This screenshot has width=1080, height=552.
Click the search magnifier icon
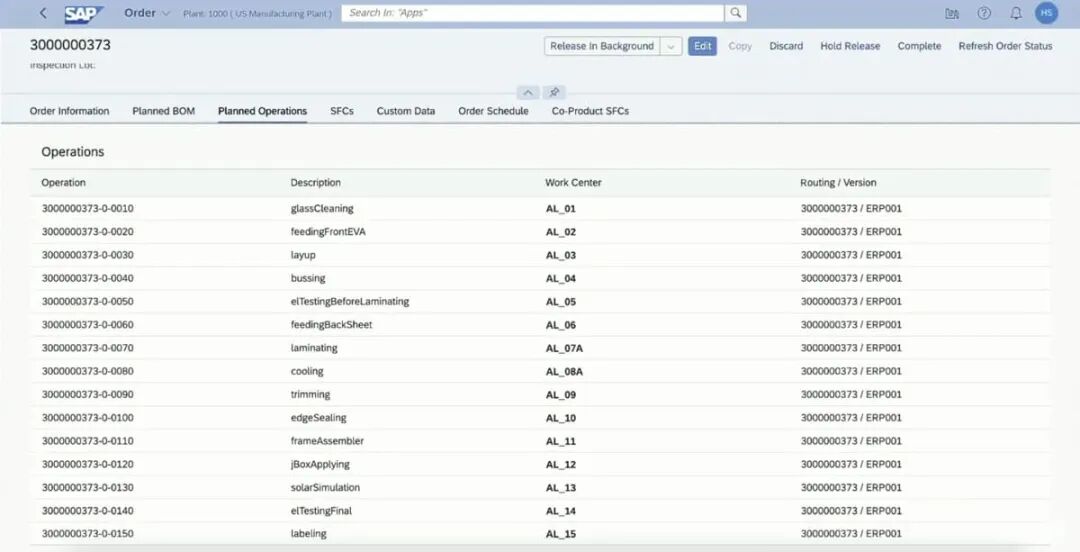736,13
